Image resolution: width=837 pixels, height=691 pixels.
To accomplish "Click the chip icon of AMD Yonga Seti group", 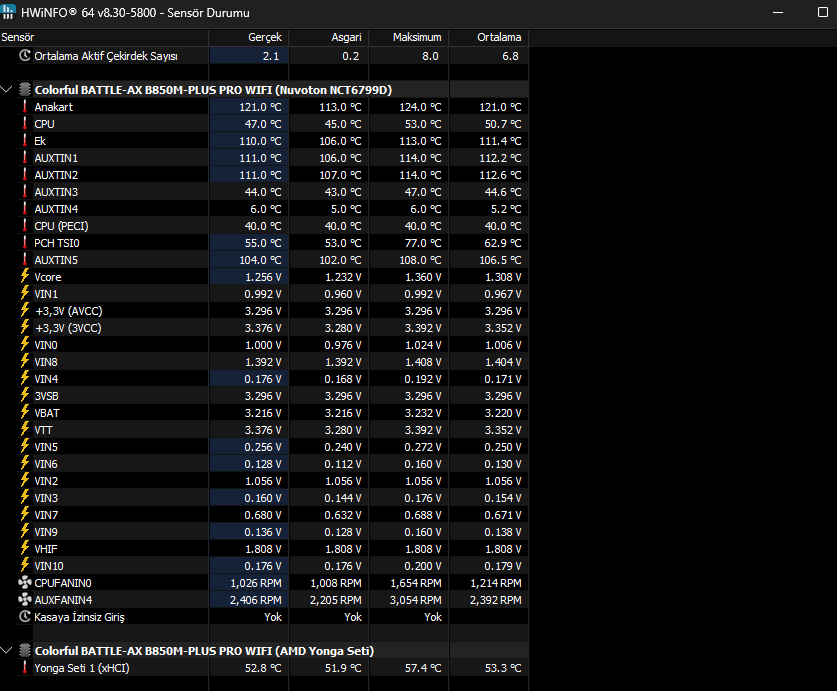I will click(25, 650).
